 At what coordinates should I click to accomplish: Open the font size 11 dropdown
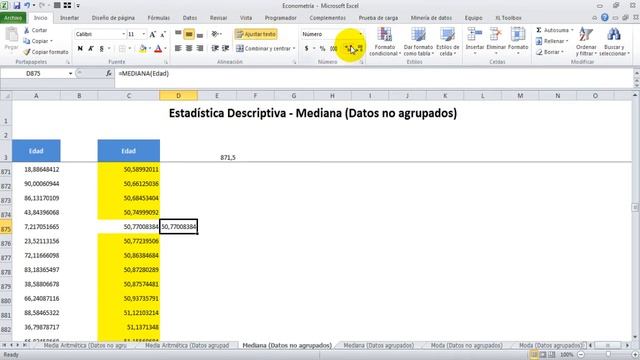(x=144, y=34)
